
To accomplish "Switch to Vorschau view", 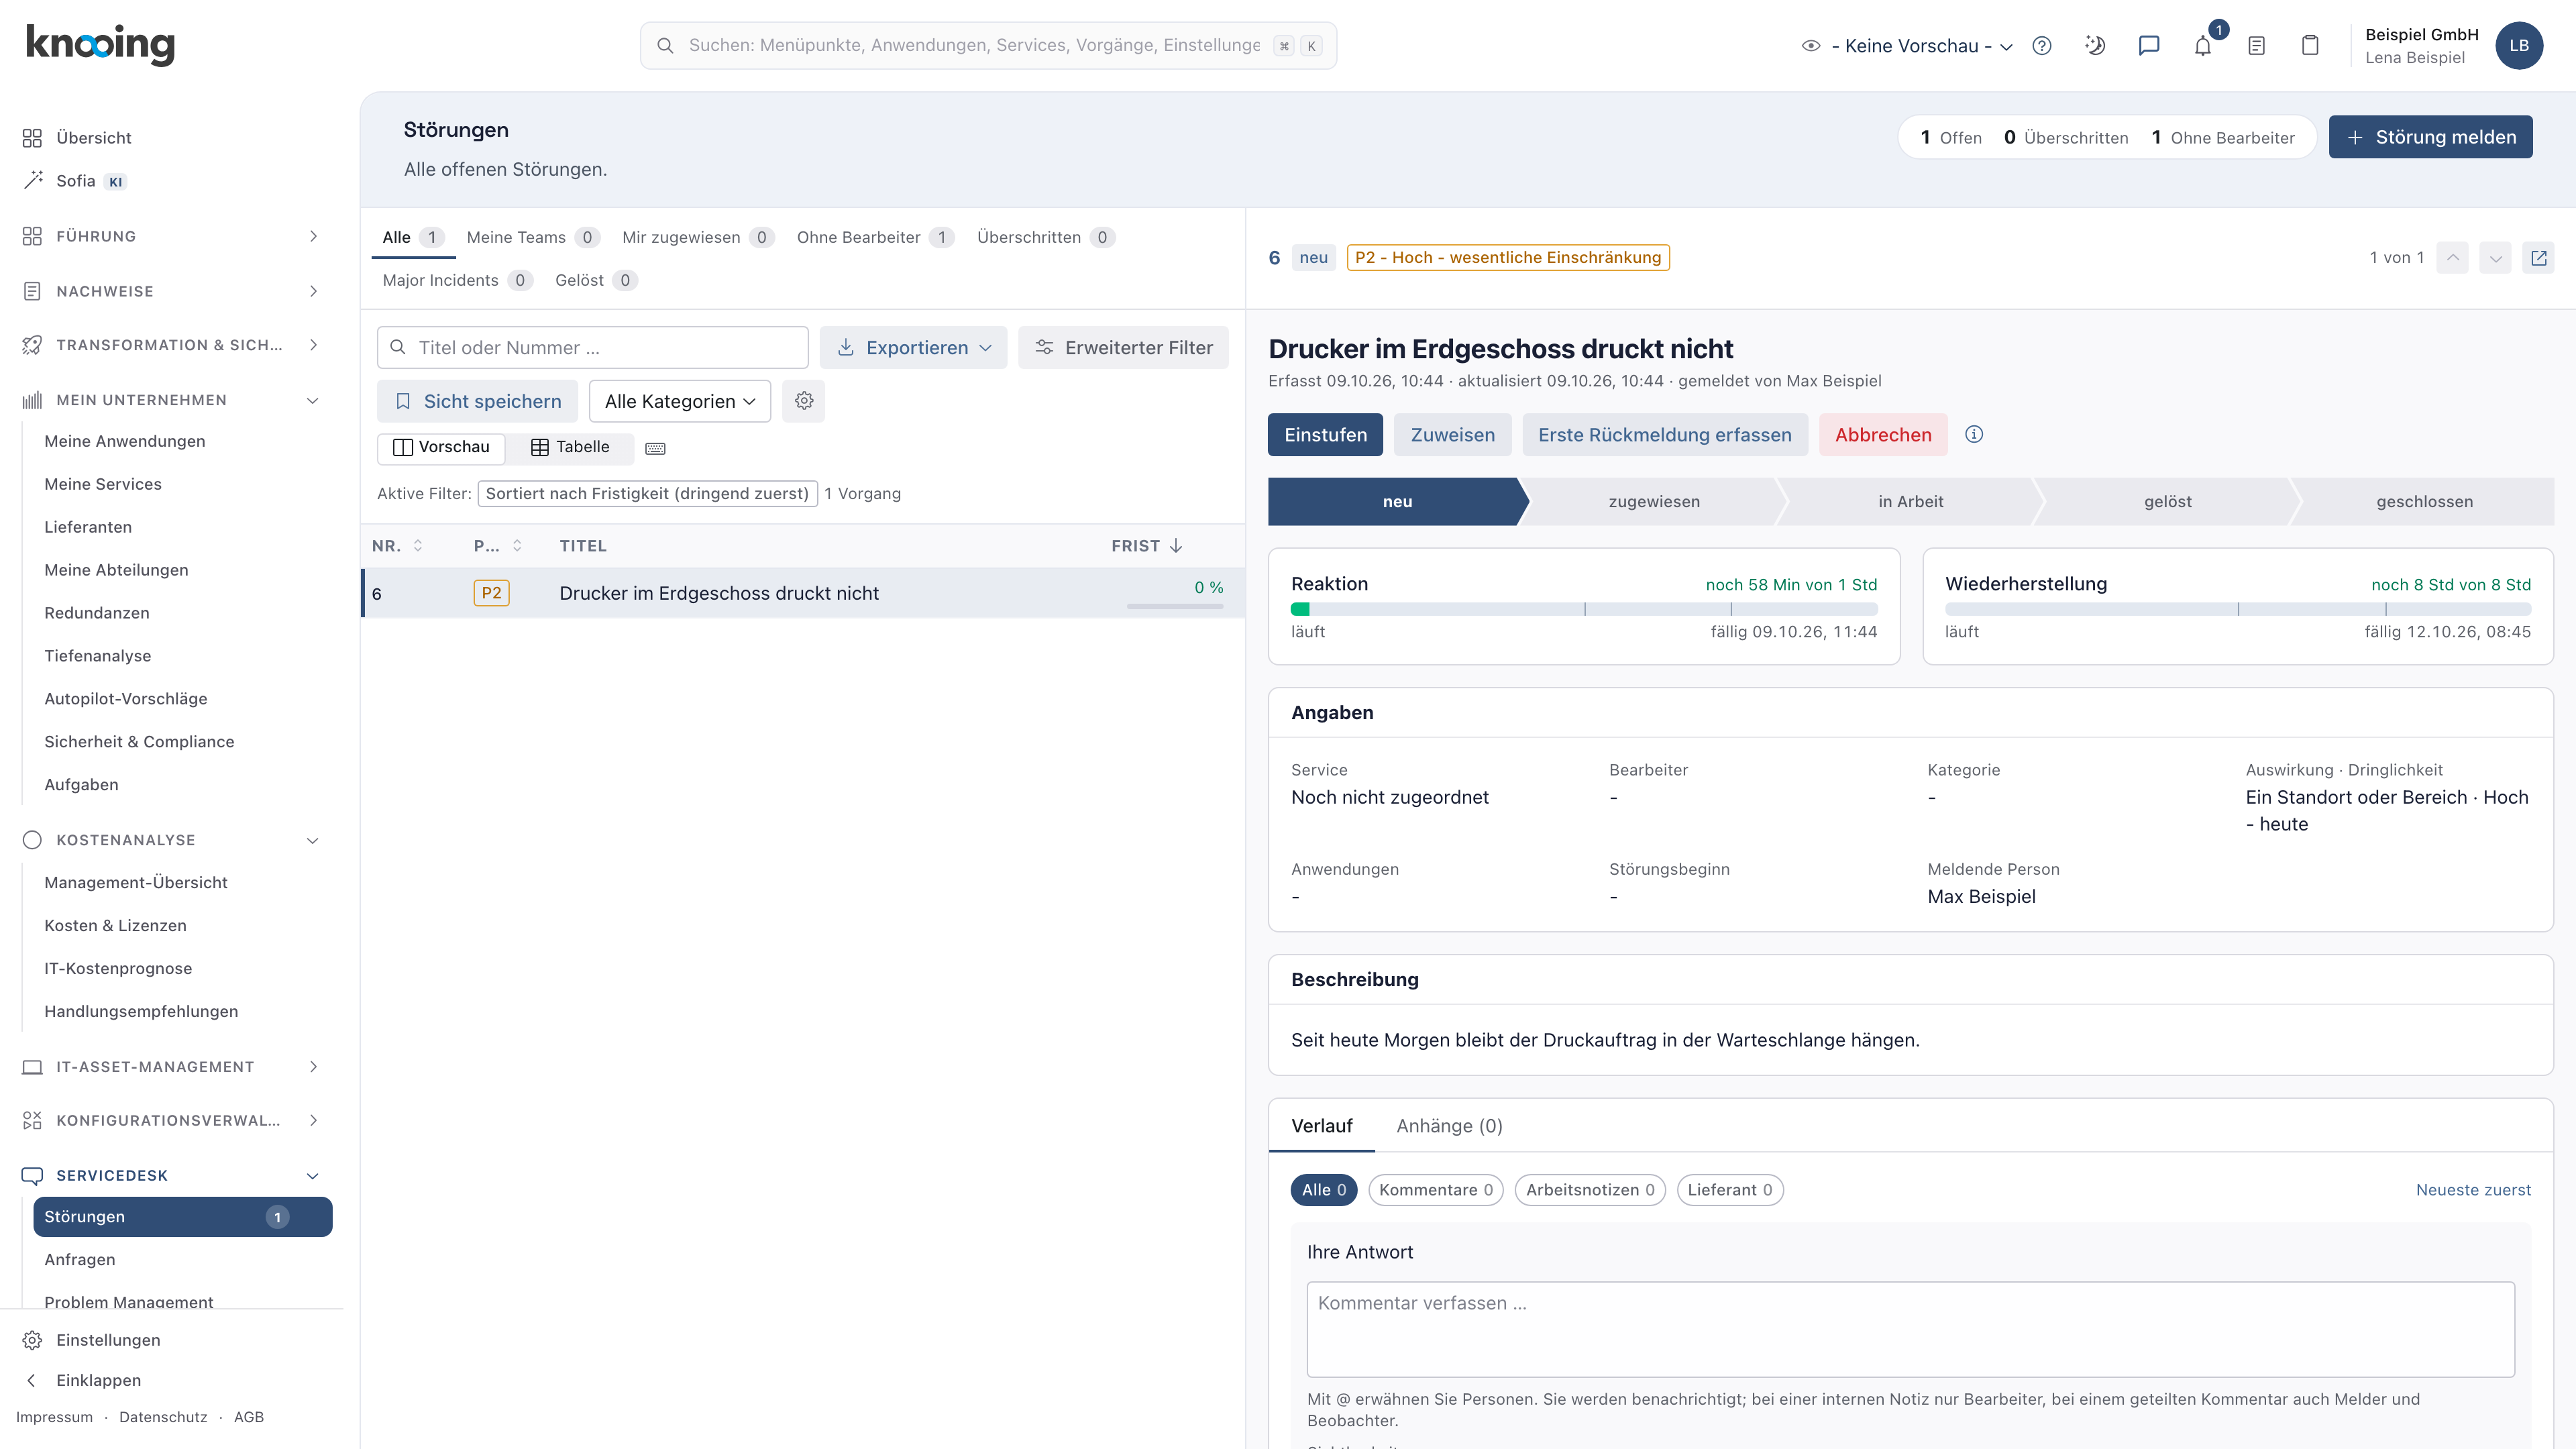I will pyautogui.click(x=441, y=447).
